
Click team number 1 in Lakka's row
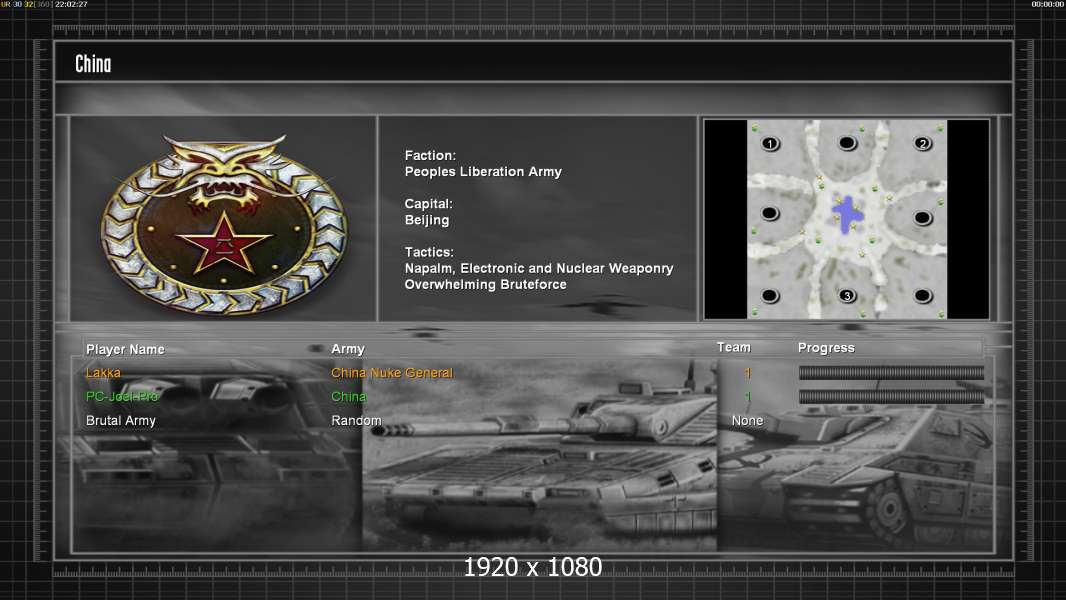pos(748,372)
